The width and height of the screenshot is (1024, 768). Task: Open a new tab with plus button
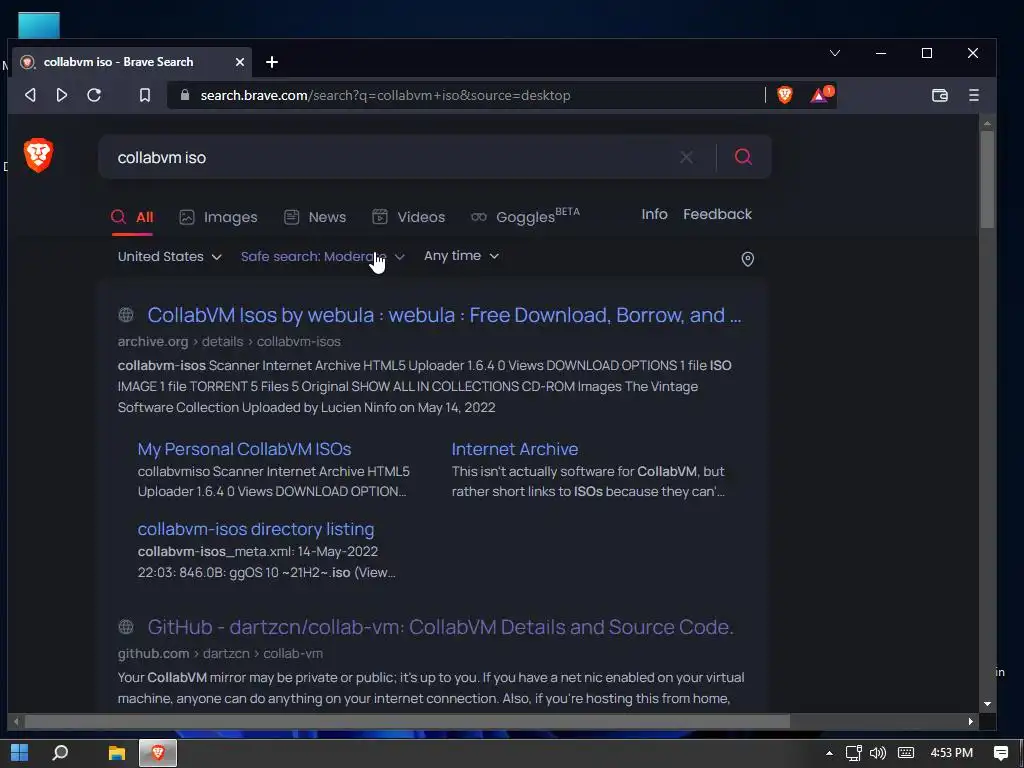(x=272, y=62)
